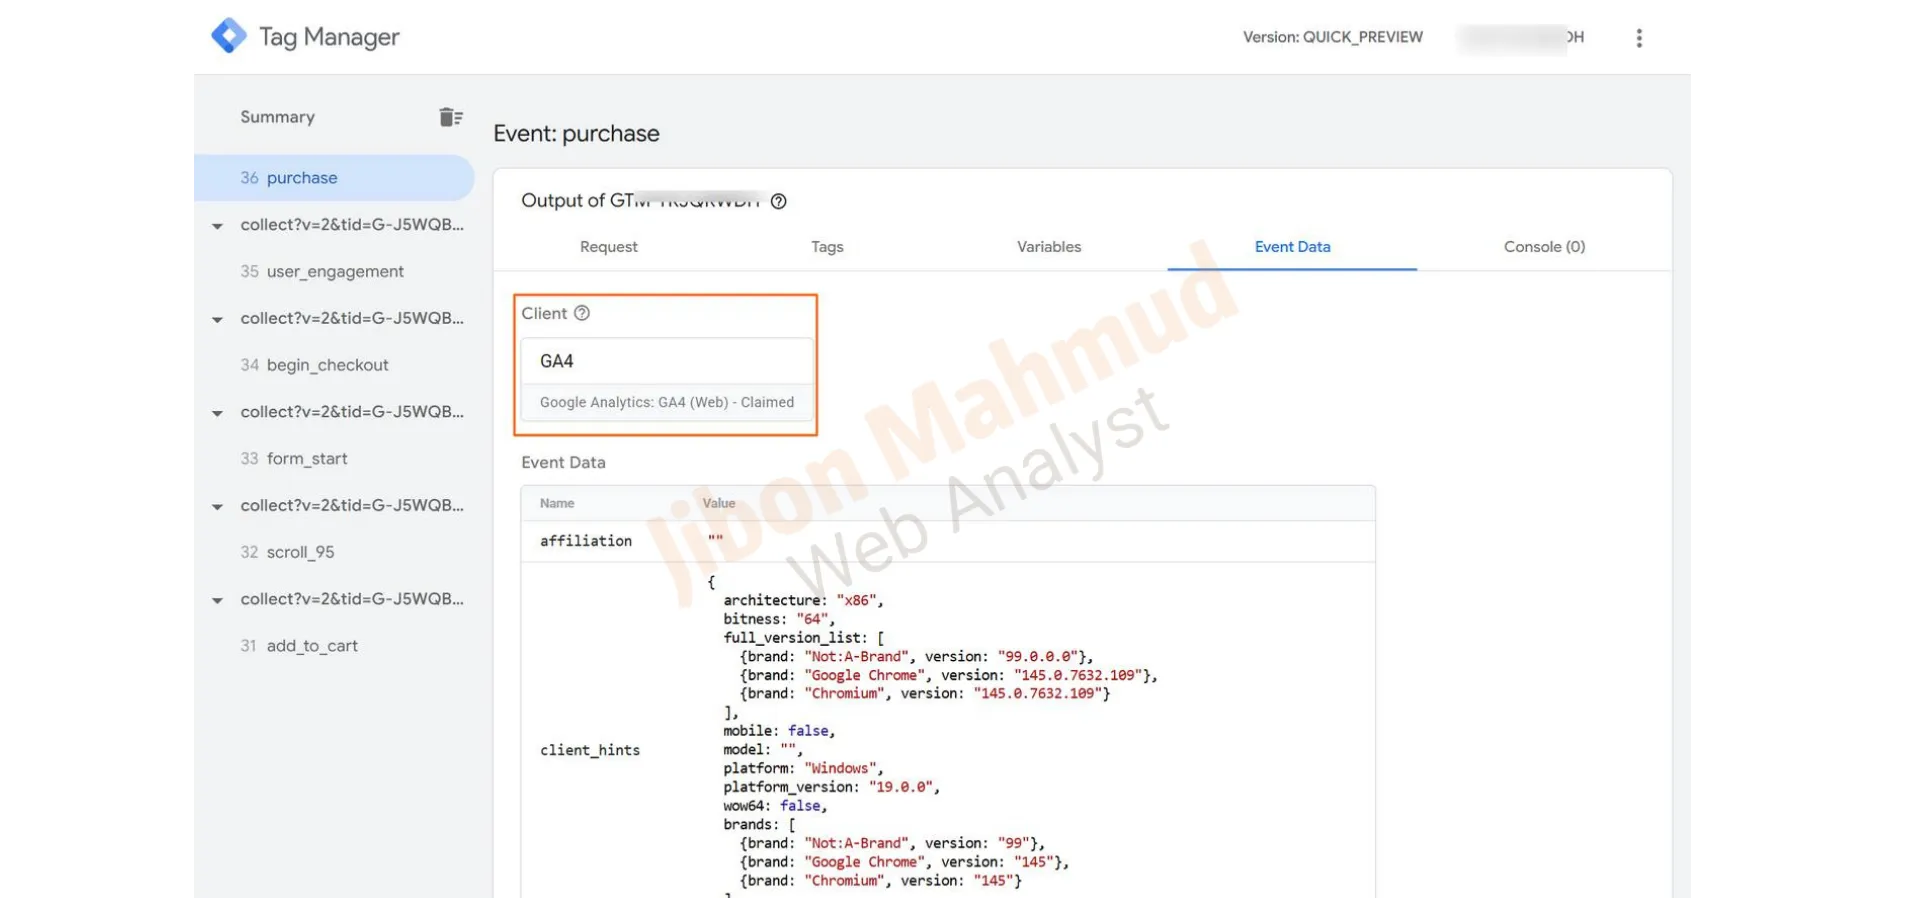
Task: Select event 35 user_engagement
Action: pos(334,272)
